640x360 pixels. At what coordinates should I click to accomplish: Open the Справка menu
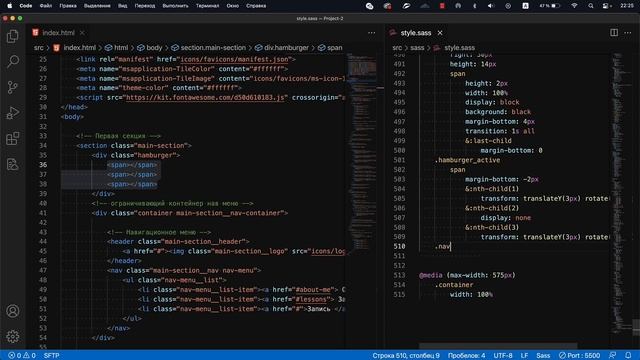(x=256, y=6)
